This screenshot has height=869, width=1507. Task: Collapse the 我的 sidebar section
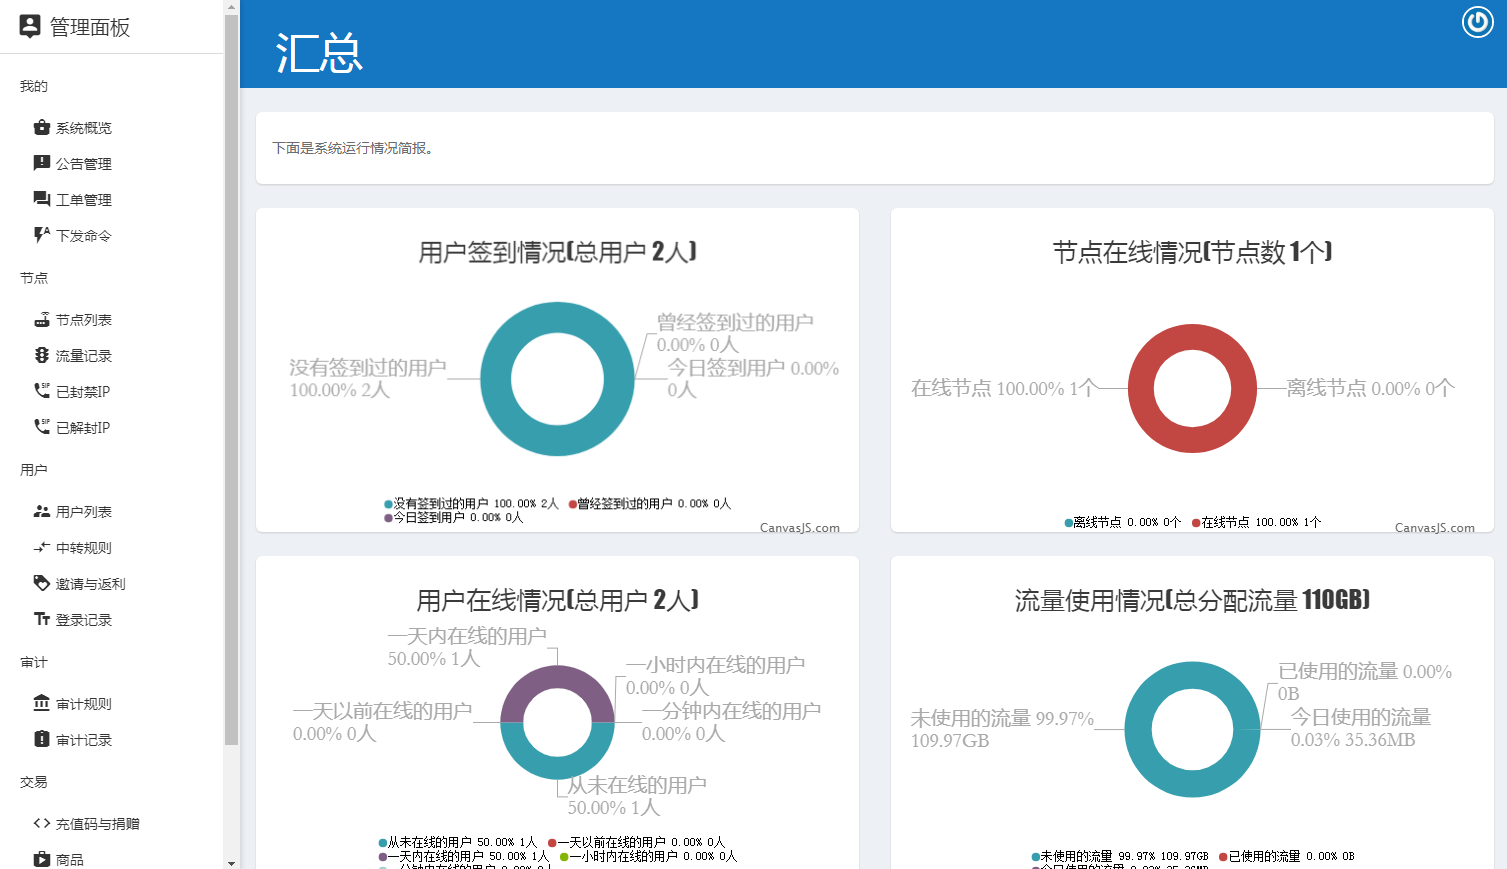click(33, 86)
